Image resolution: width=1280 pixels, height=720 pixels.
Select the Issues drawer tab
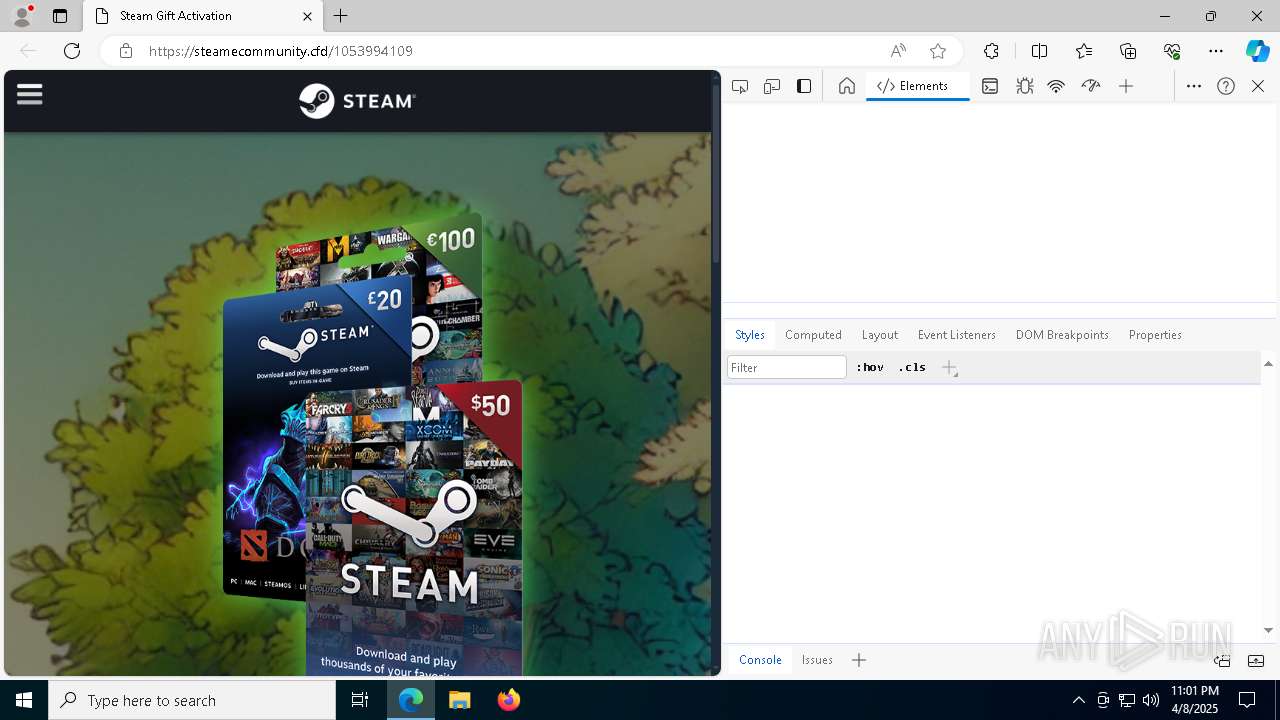[x=817, y=660]
